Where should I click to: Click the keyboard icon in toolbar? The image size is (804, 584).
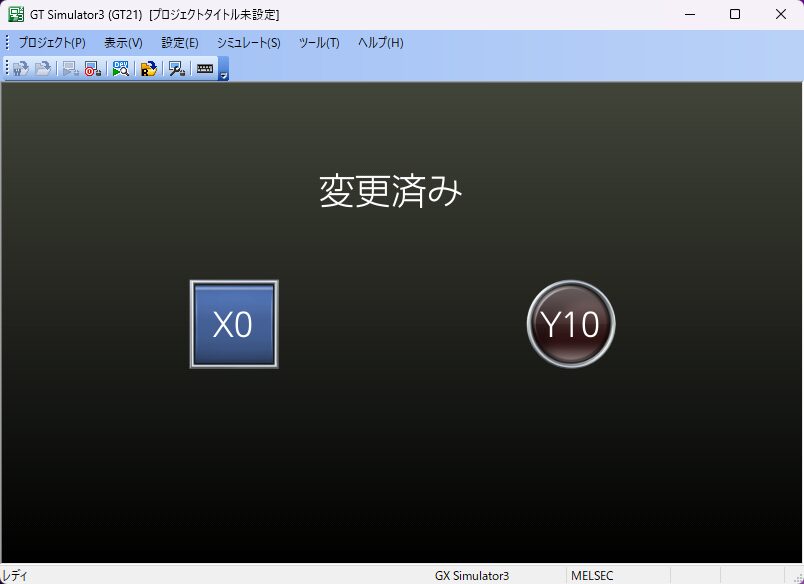click(205, 69)
